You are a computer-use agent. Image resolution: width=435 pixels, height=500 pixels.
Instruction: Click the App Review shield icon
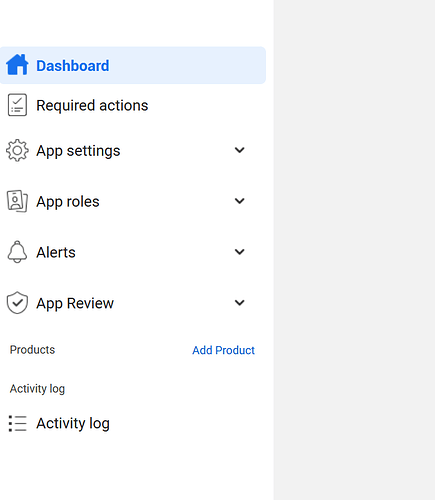tap(17, 303)
